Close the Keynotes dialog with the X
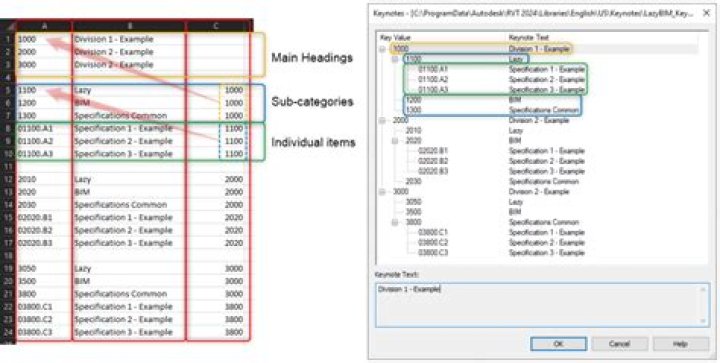Image resolution: width=720 pixels, height=363 pixels. click(707, 13)
